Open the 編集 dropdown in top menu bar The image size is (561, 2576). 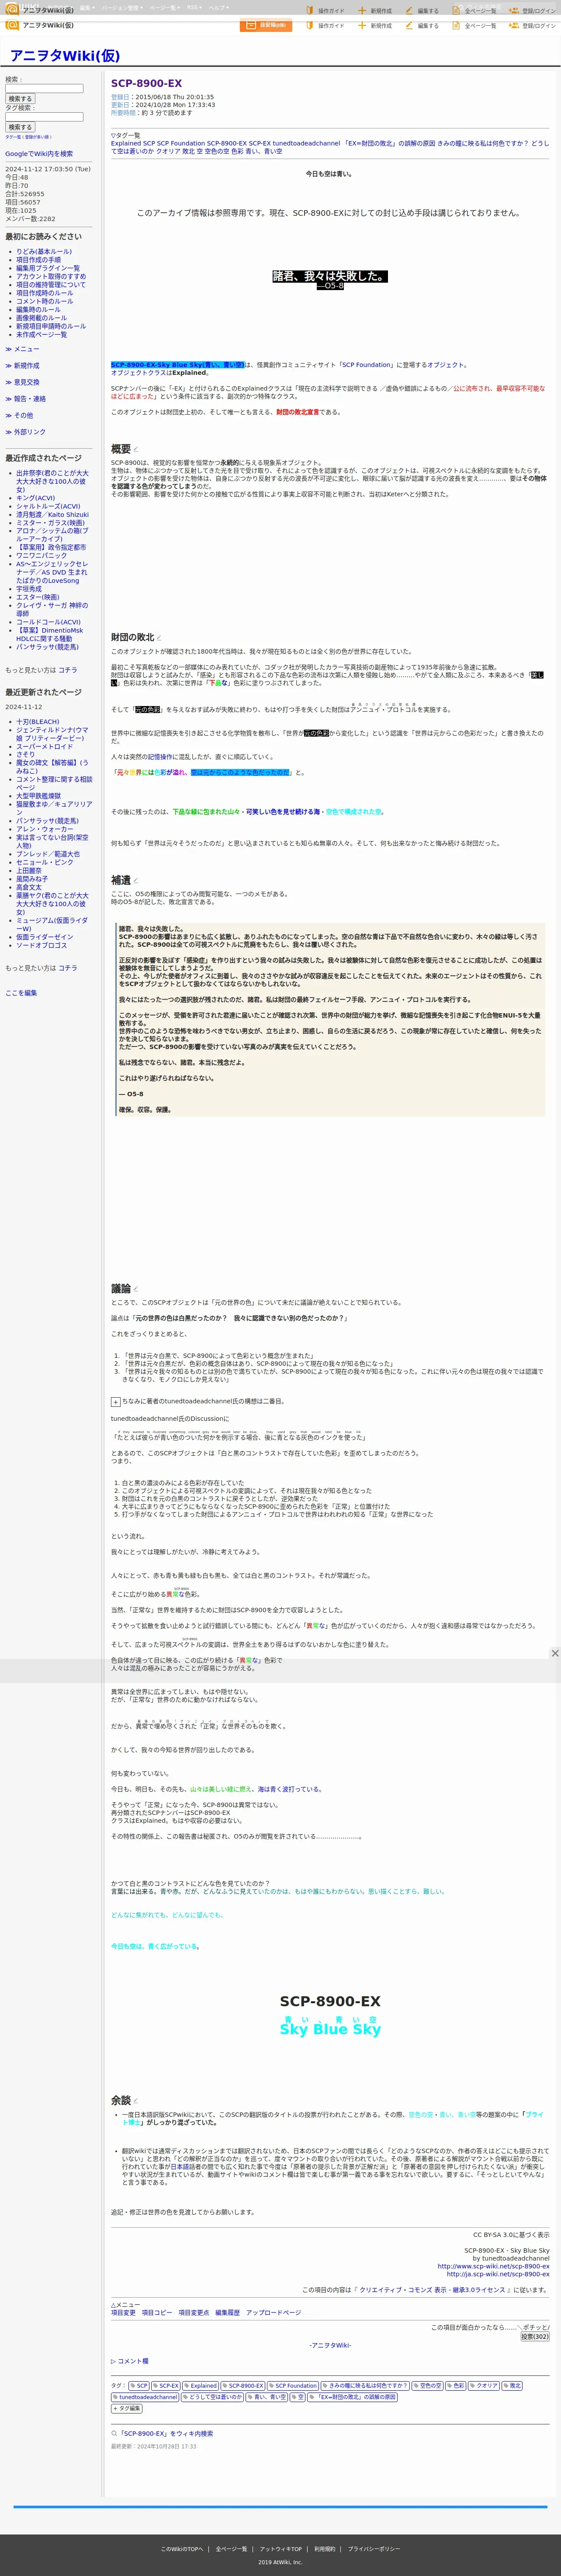[86, 8]
